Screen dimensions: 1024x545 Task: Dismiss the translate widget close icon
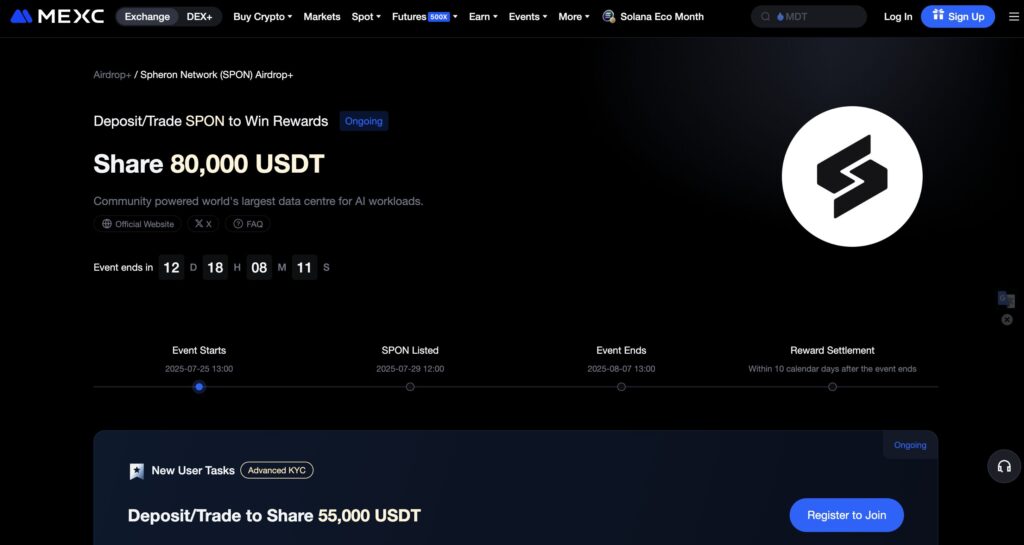pos(1007,320)
